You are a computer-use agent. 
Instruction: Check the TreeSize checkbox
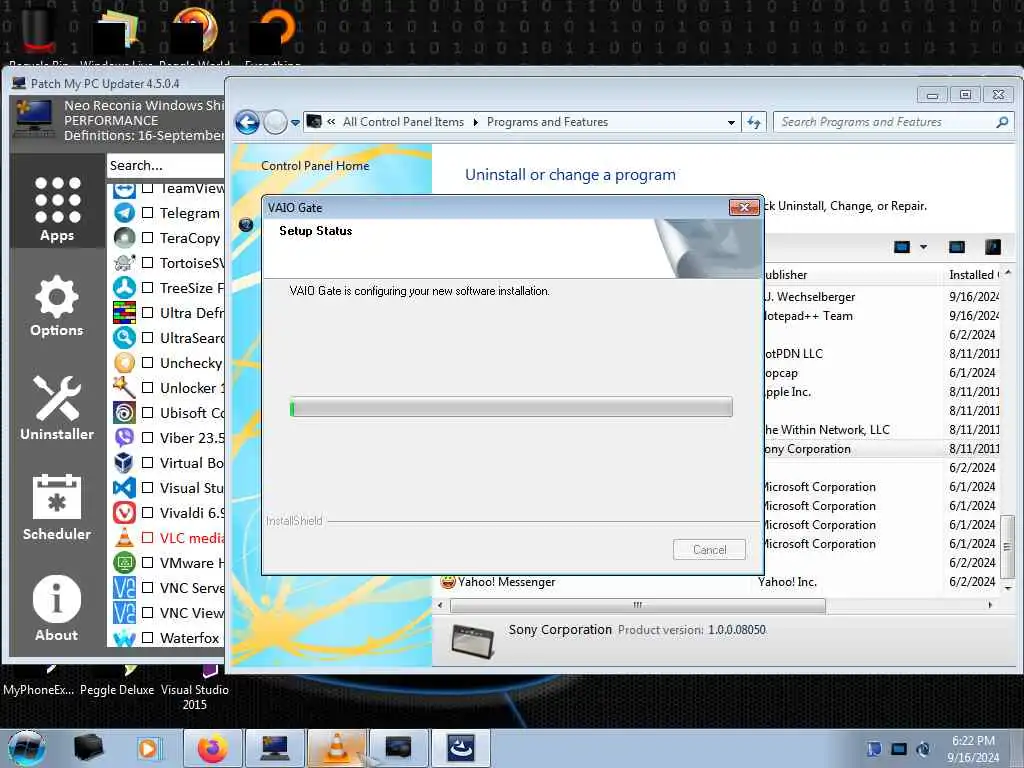pyautogui.click(x=148, y=287)
